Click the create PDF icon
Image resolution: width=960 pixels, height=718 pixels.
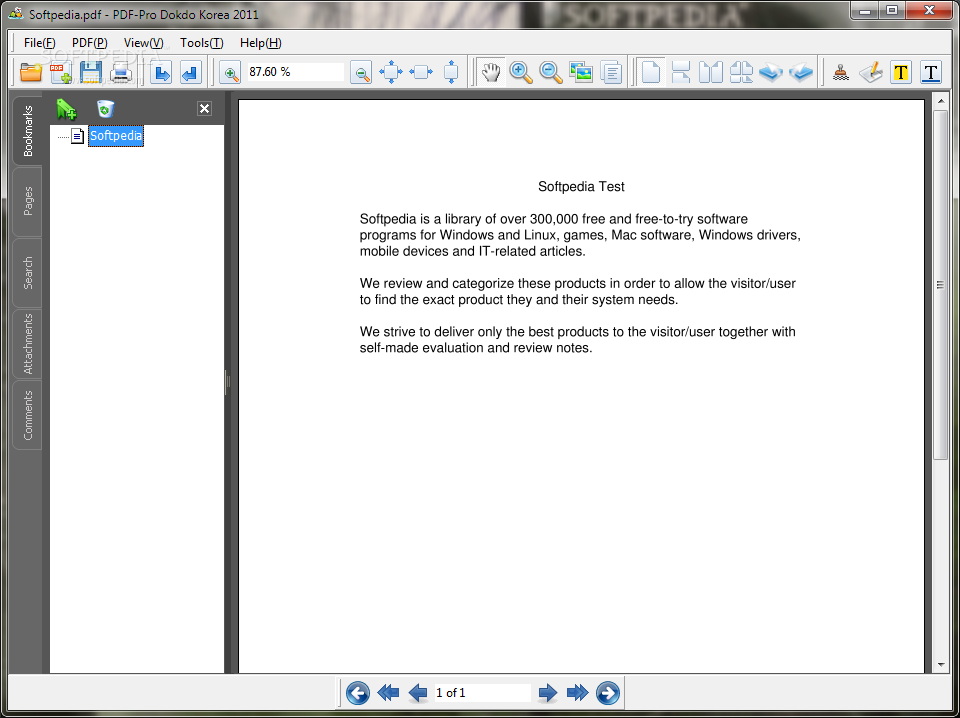(60, 72)
